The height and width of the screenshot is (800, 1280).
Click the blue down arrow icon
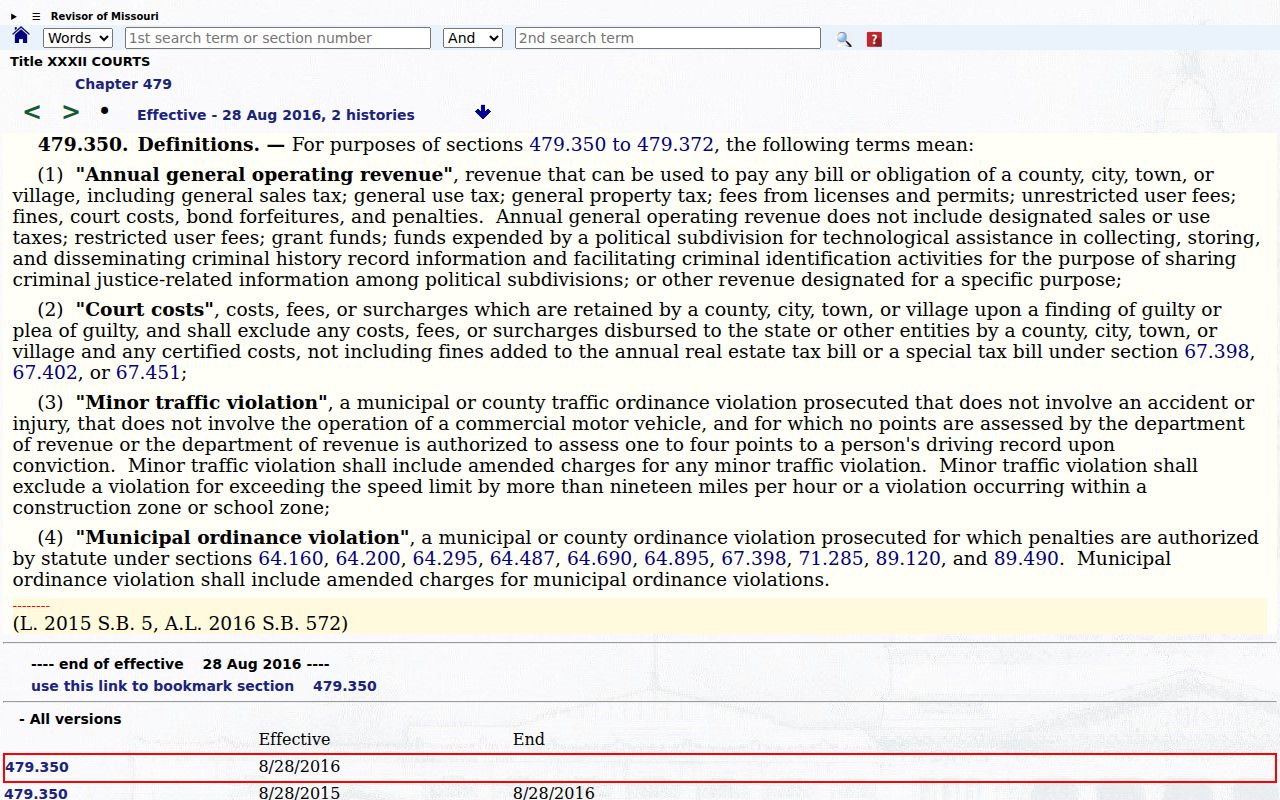[483, 112]
